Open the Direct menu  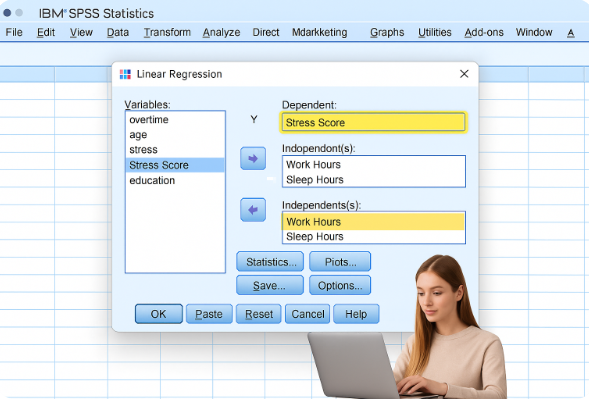[x=266, y=32]
